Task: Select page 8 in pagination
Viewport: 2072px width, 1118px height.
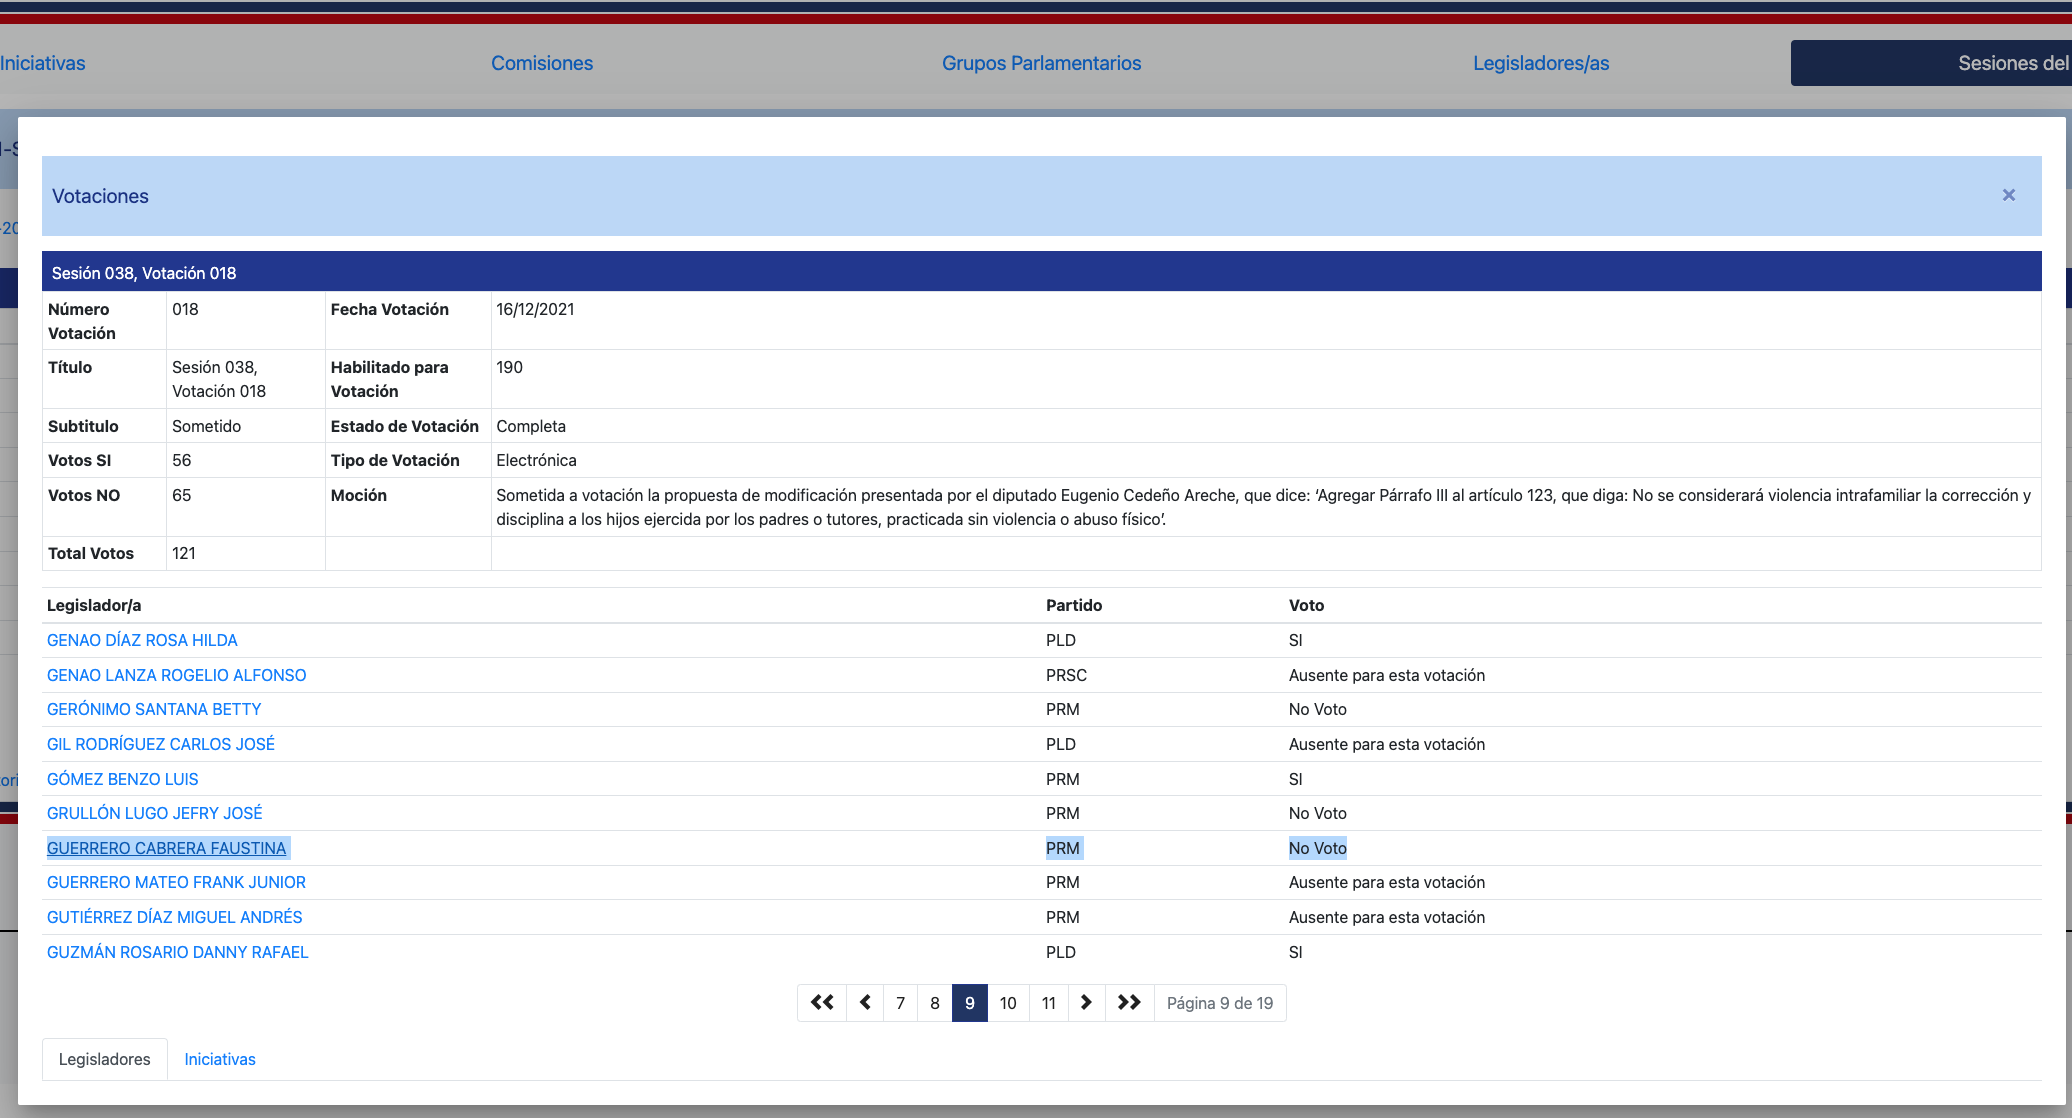Action: (x=935, y=1003)
